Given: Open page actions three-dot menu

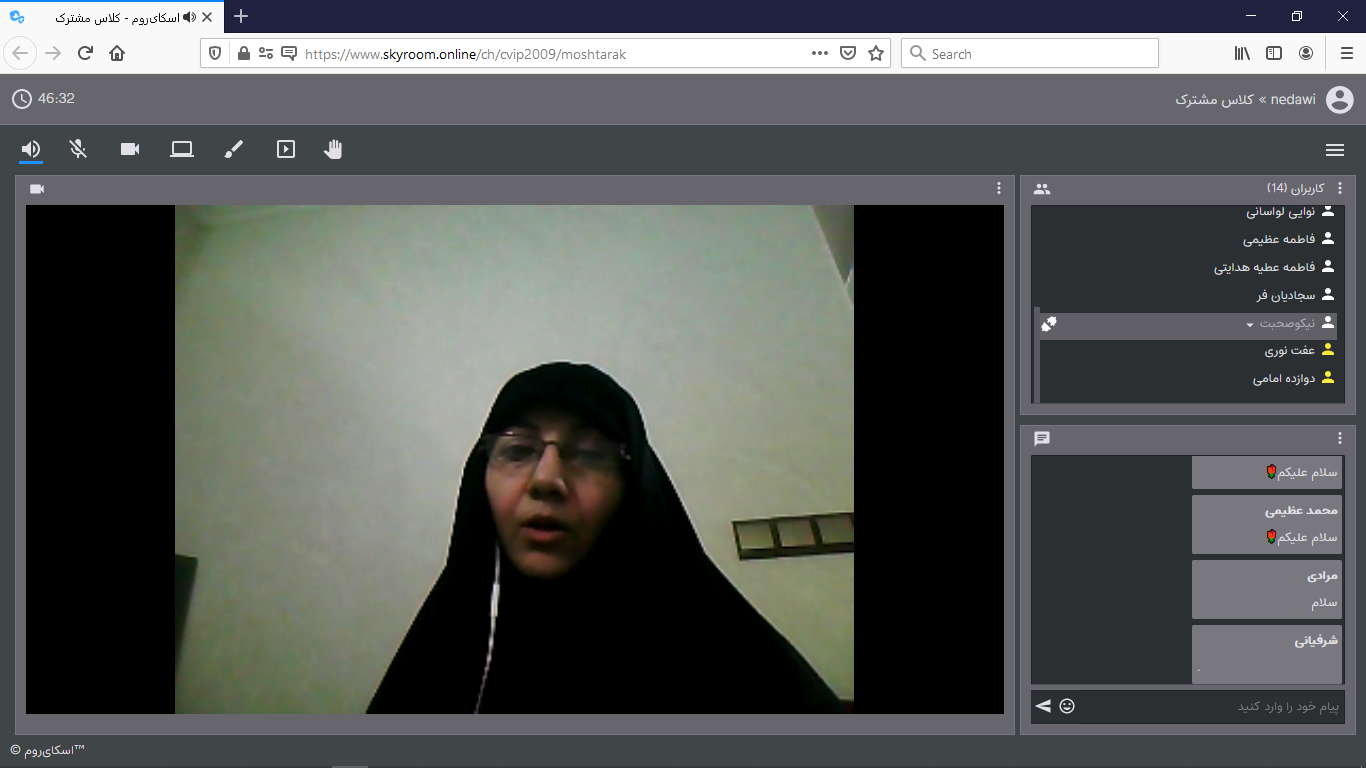Looking at the screenshot, I should click(819, 54).
